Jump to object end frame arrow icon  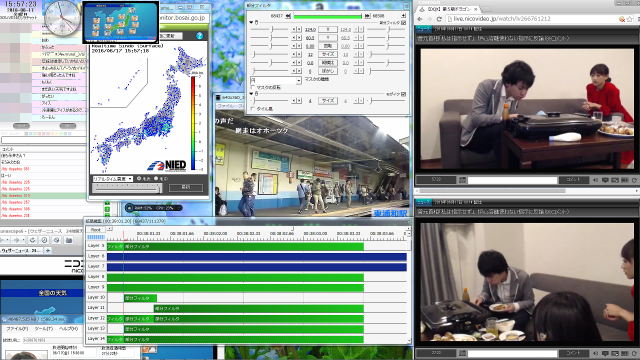tap(367, 16)
